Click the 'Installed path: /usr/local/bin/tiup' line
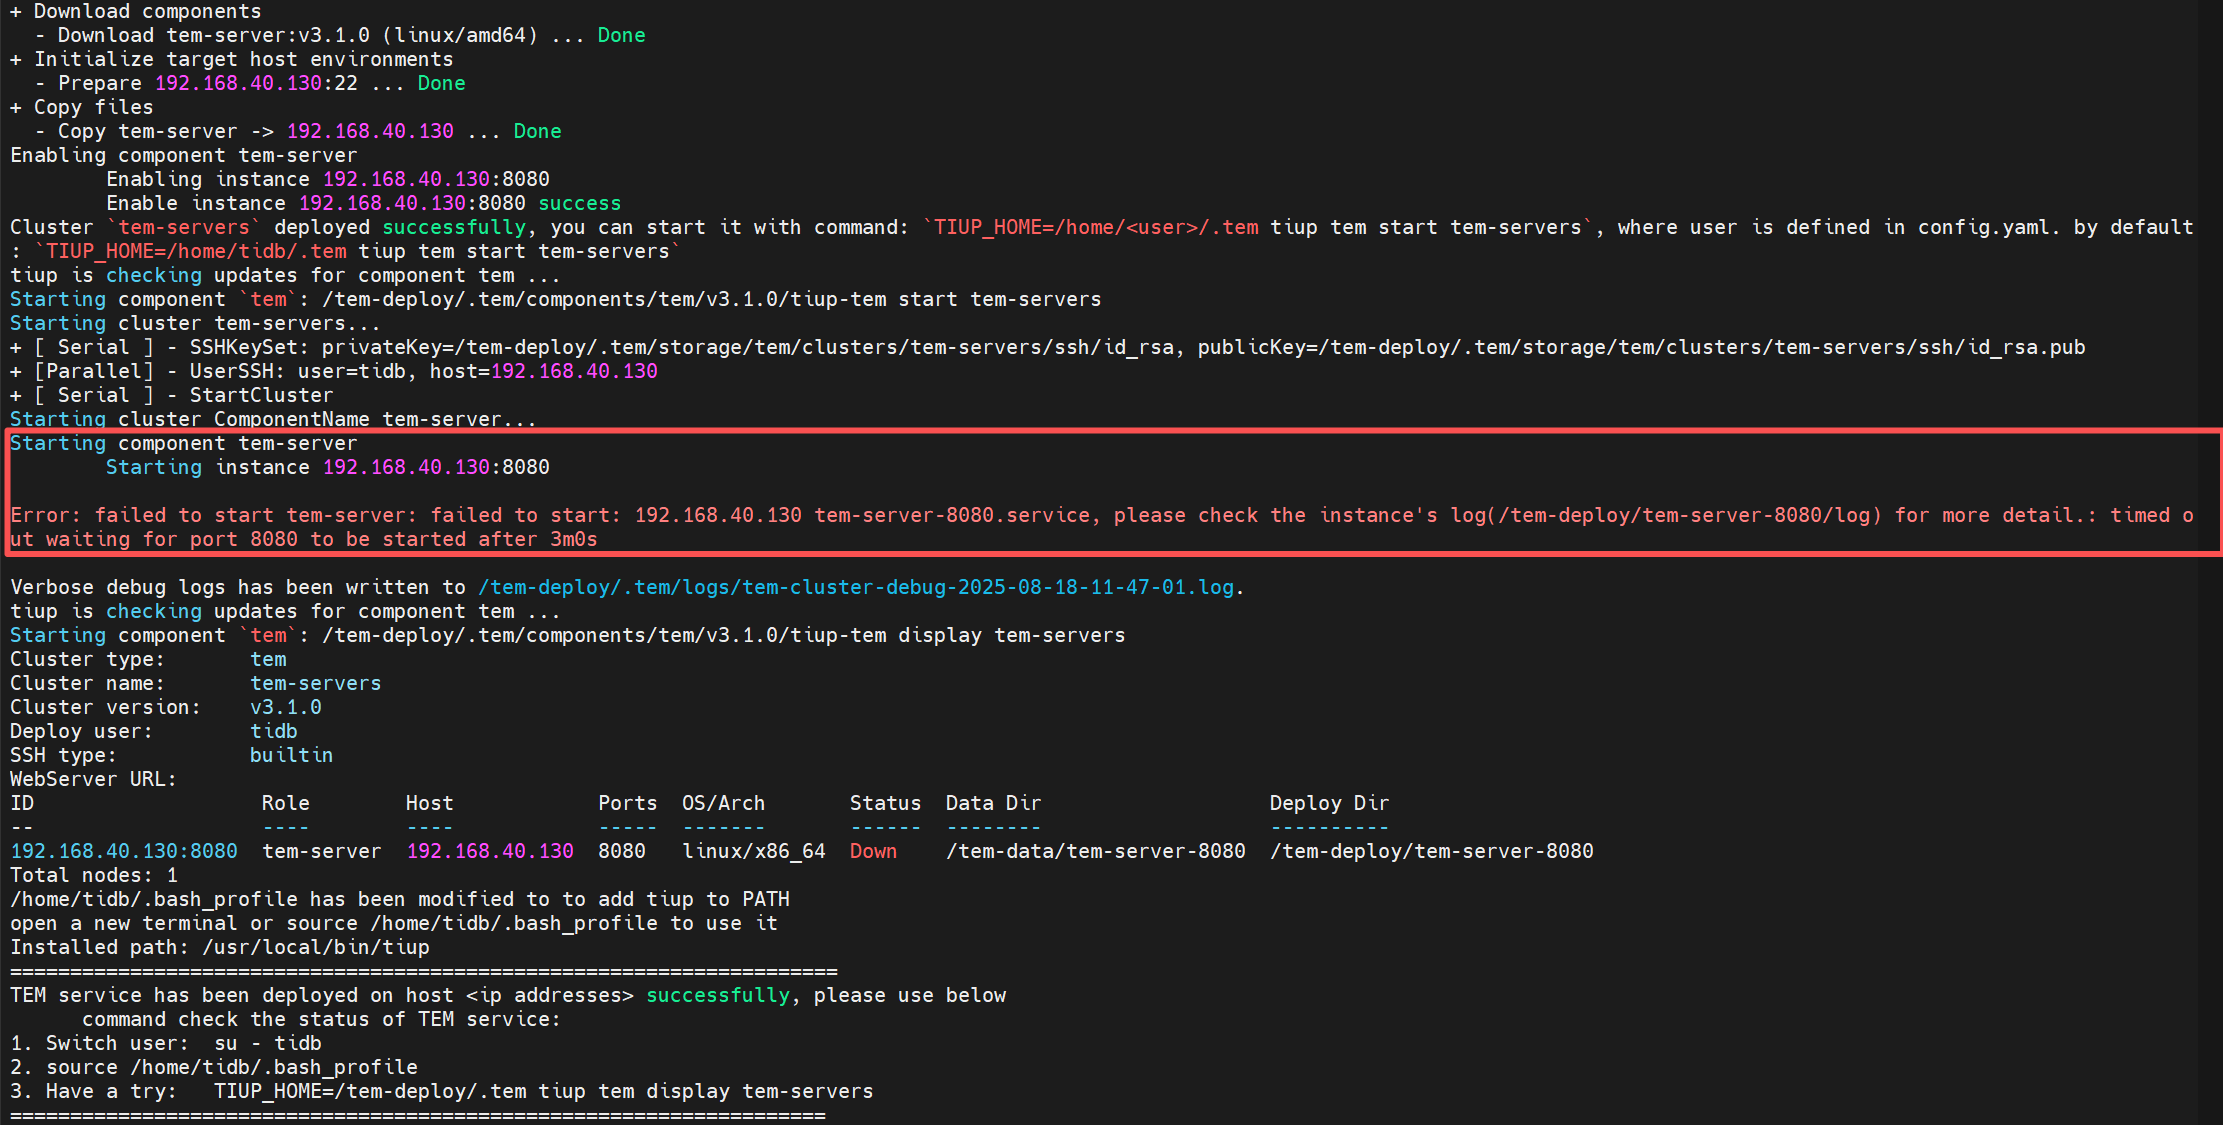Screen dimensions: 2223x1125 point(220,947)
